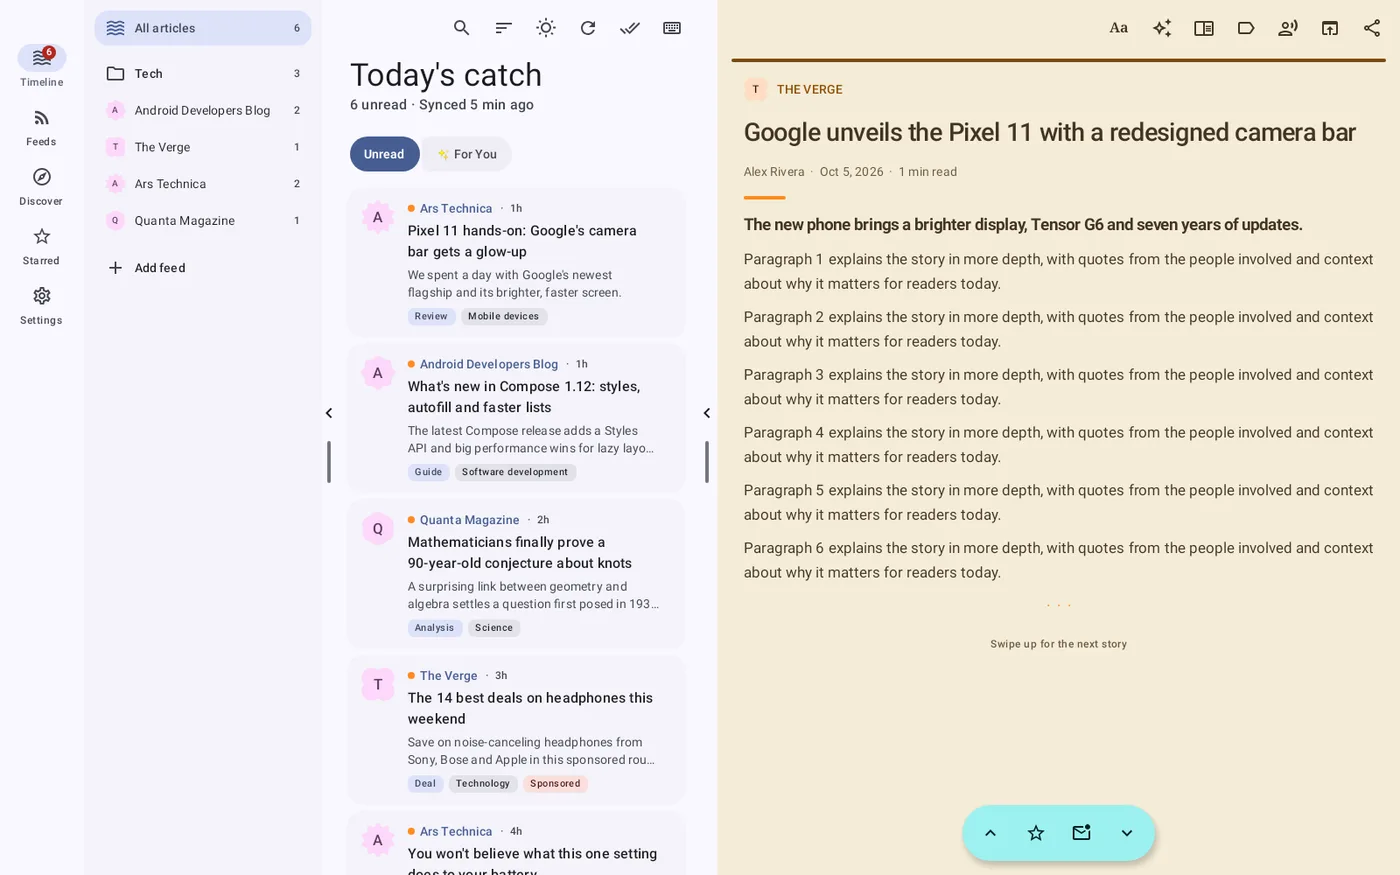Click Add feed
The height and width of the screenshot is (875, 1400).
click(x=203, y=268)
